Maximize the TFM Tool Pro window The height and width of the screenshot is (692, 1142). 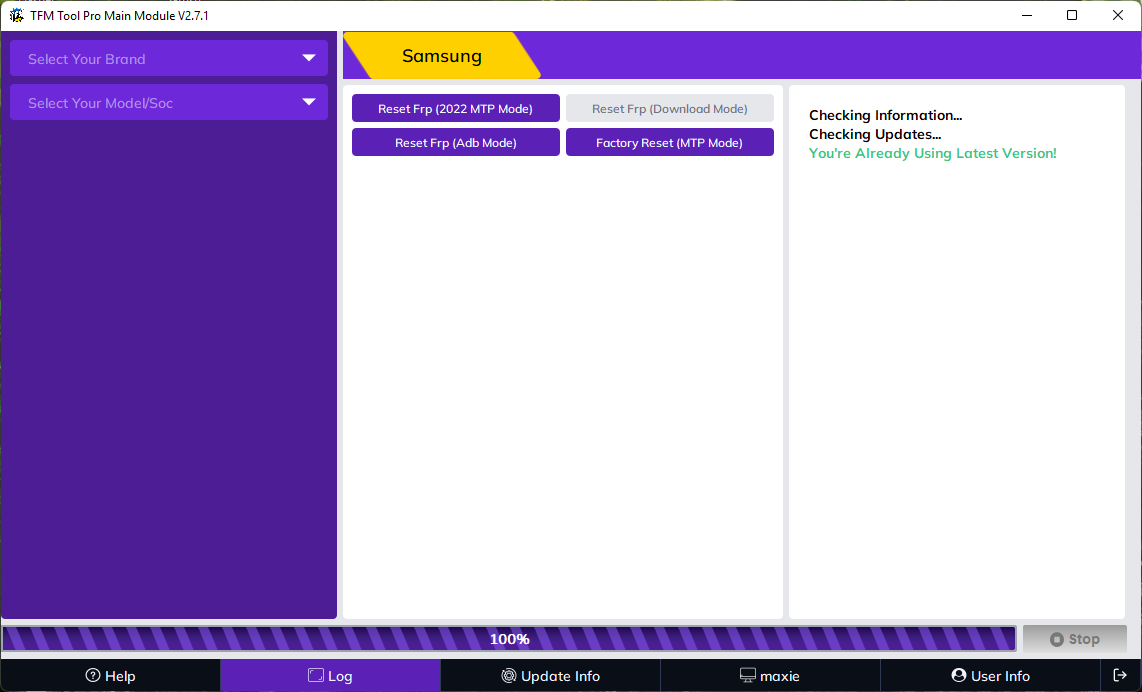(x=1071, y=15)
